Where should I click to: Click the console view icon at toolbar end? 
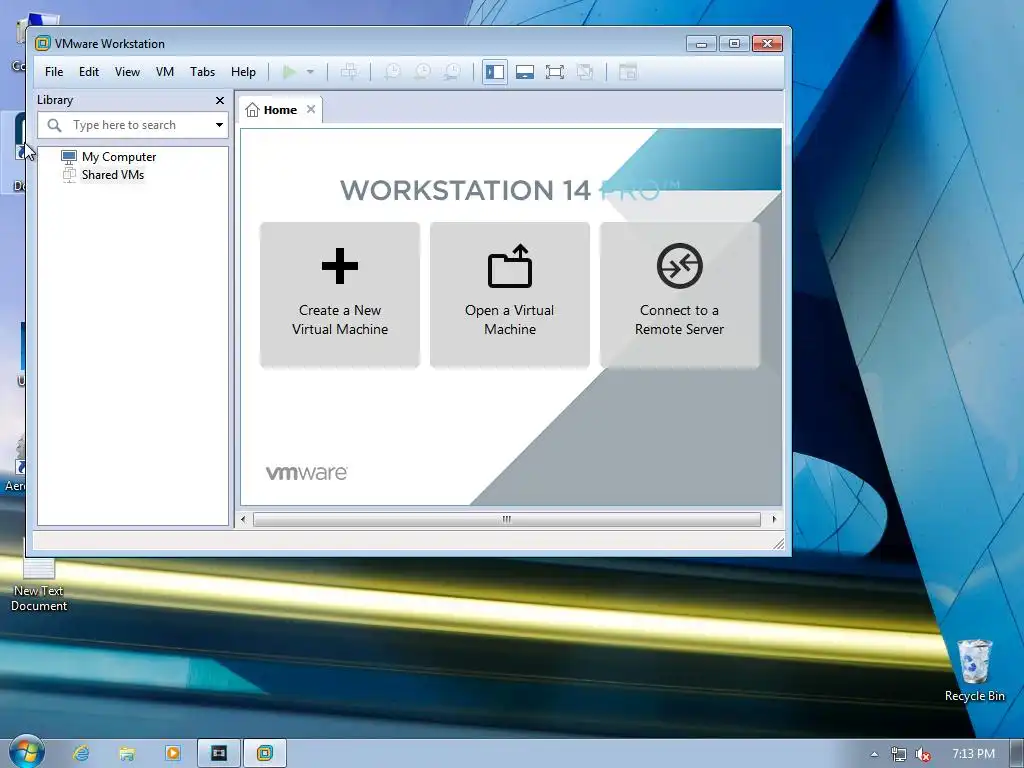pyautogui.click(x=628, y=72)
